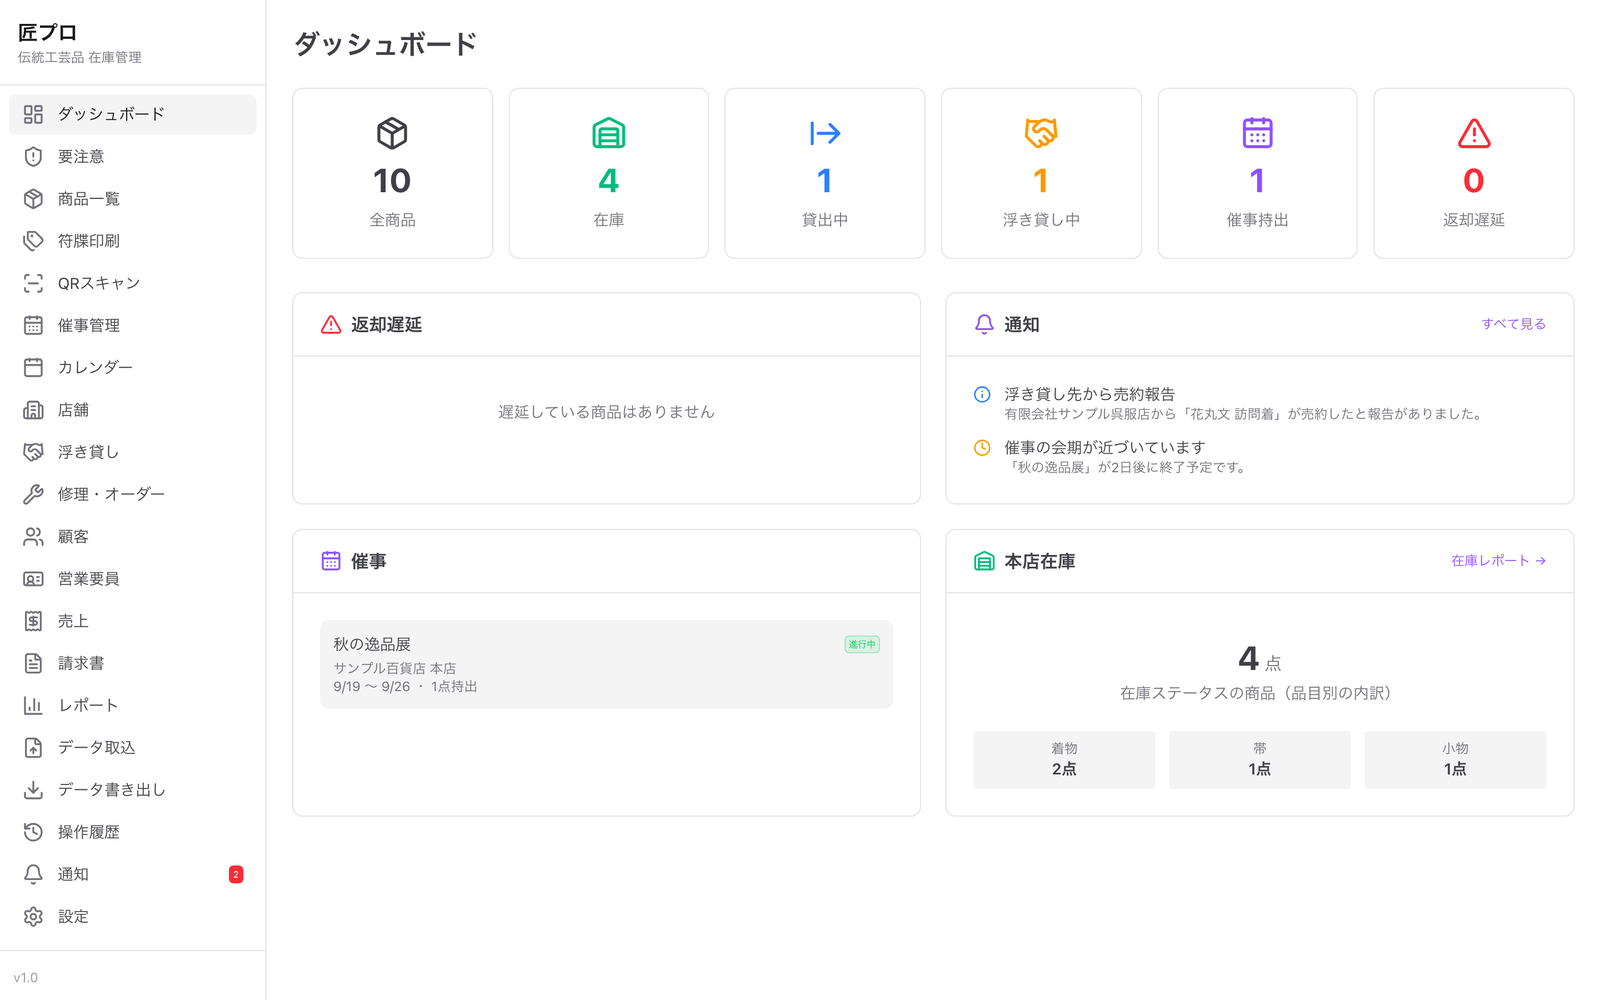Click the red warning icon on 返却遅延 card
Viewport: 1600px width, 1000px height.
[1474, 133]
